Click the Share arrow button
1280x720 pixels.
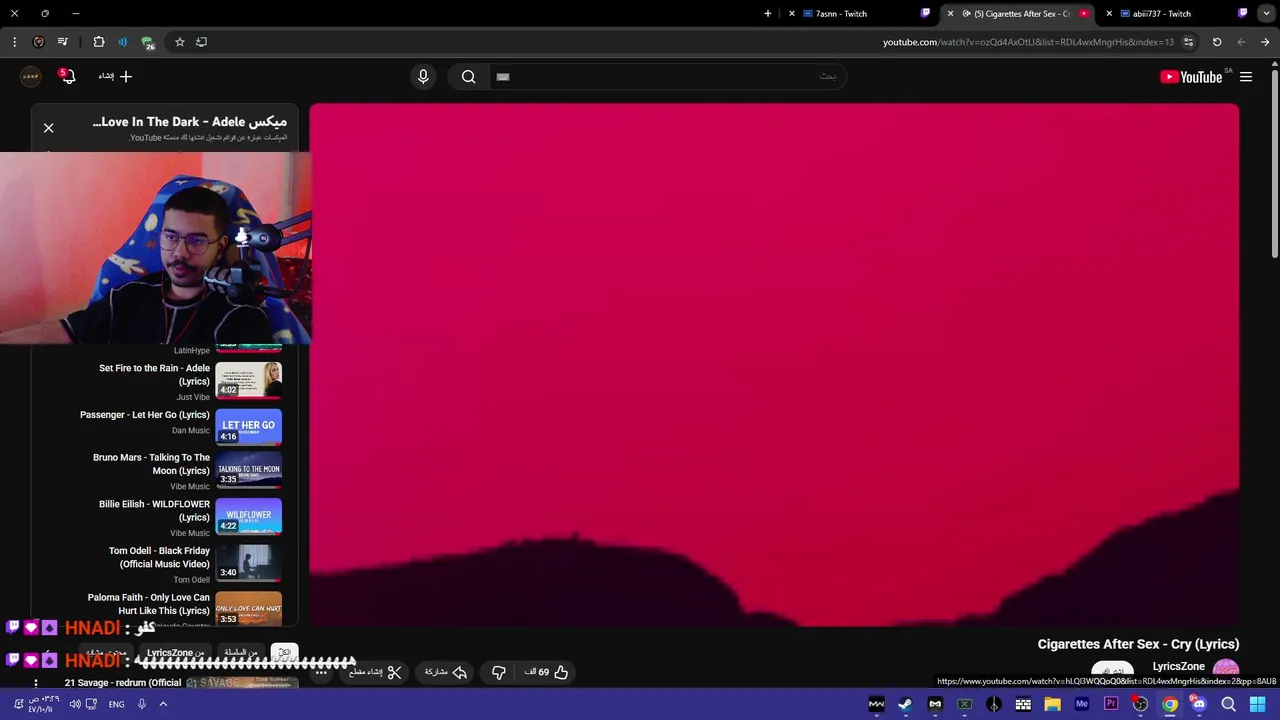(x=446, y=672)
